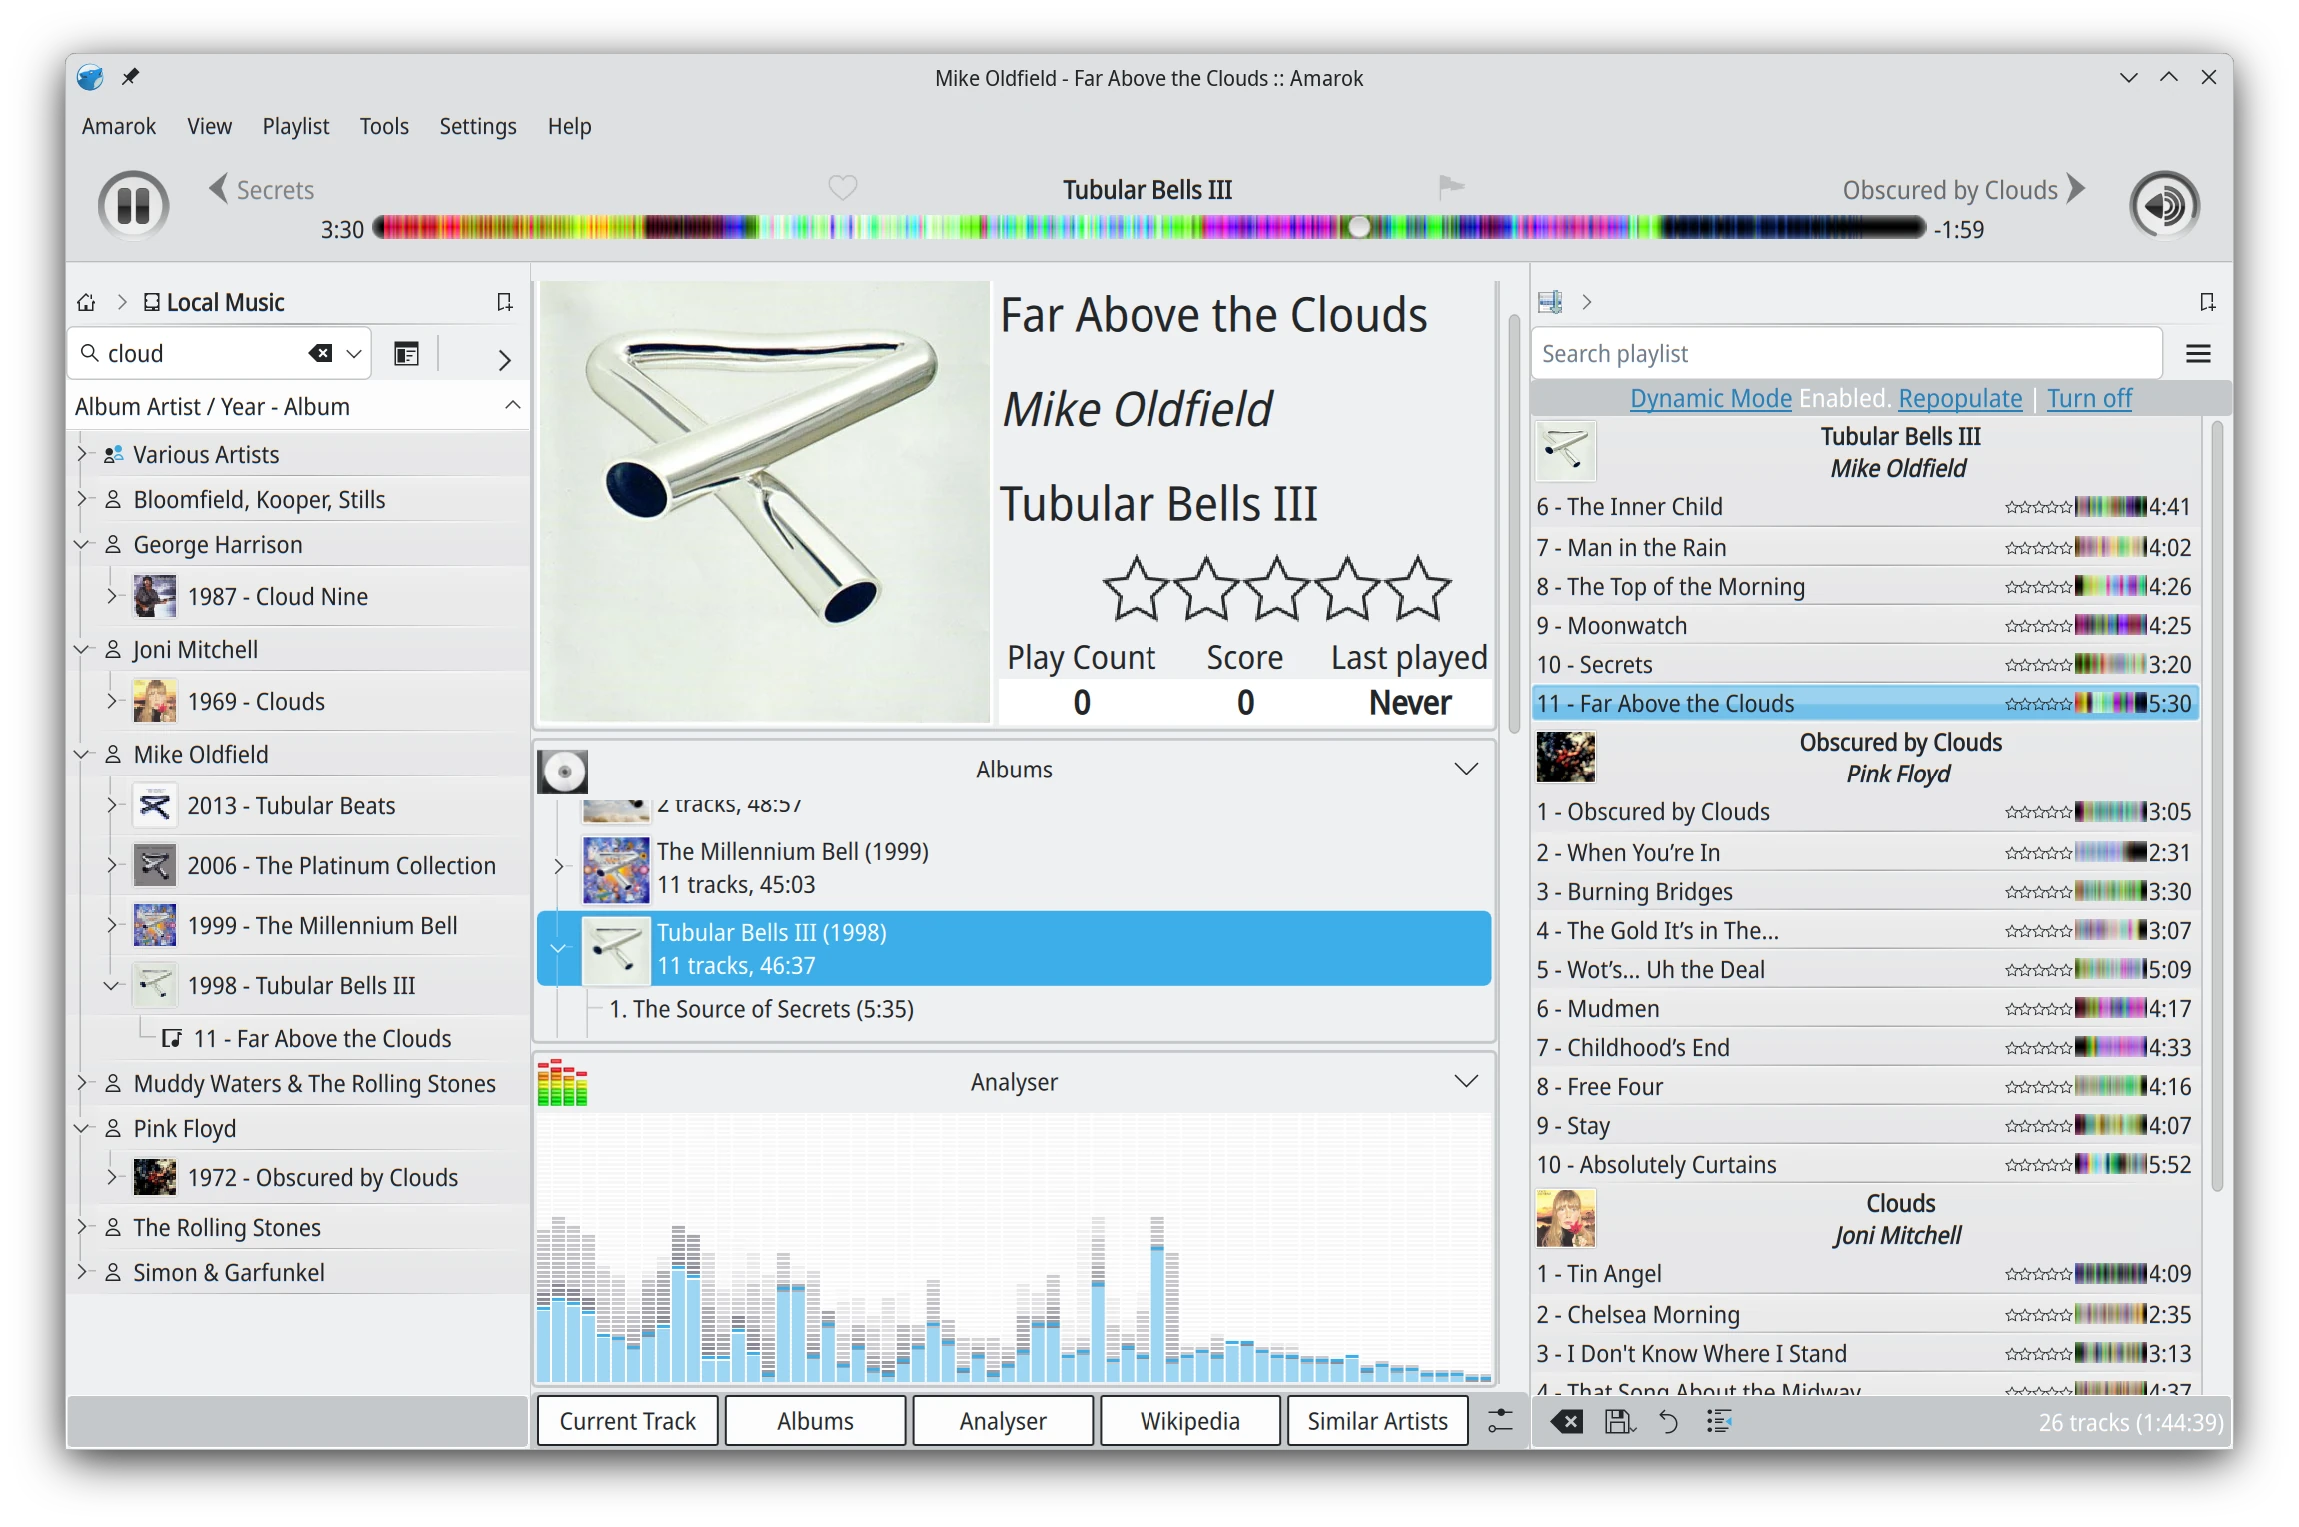
Task: Turn off Dynamic Mode
Action: (x=2089, y=398)
